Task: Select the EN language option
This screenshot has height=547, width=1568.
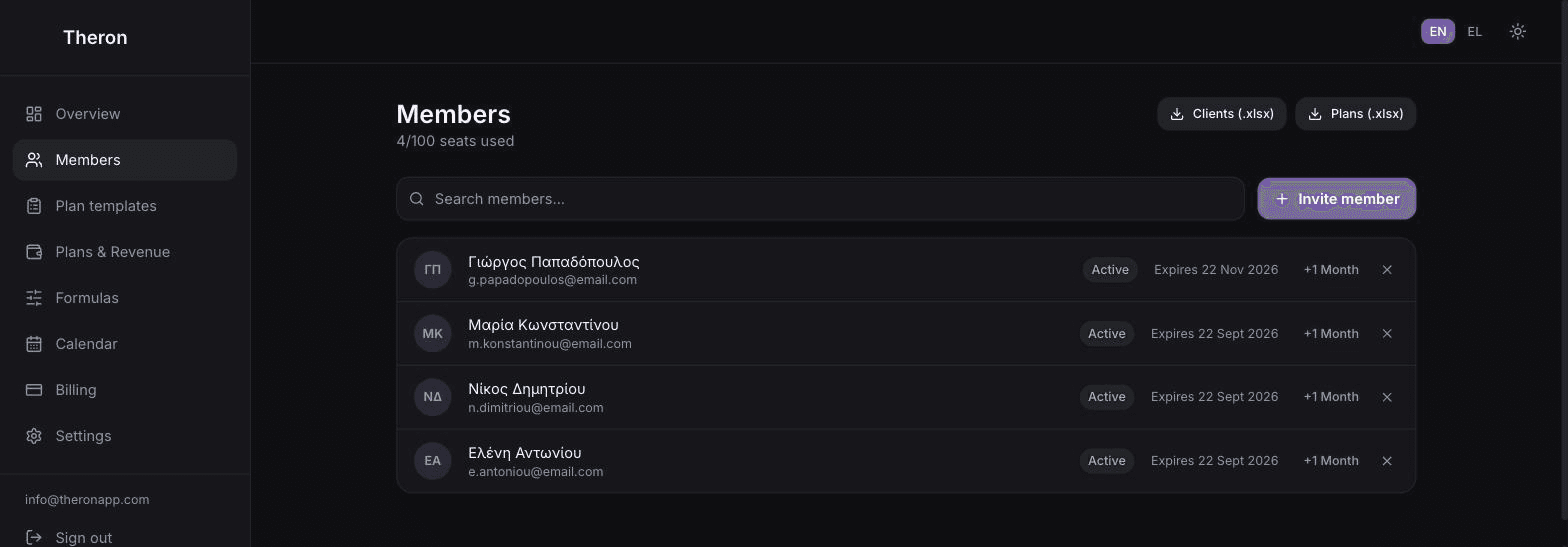Action: coord(1438,32)
